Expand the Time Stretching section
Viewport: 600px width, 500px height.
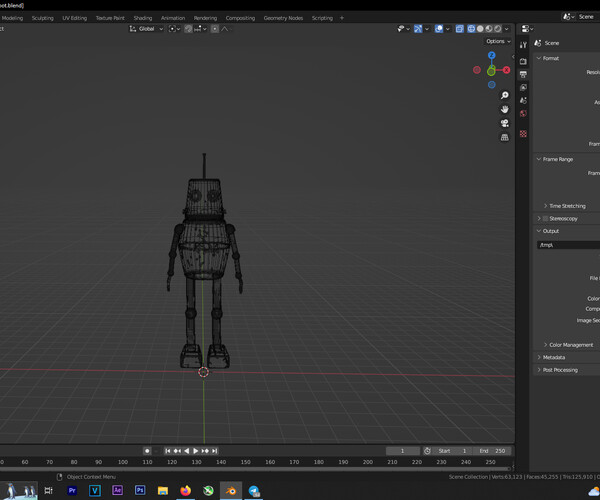(567, 206)
